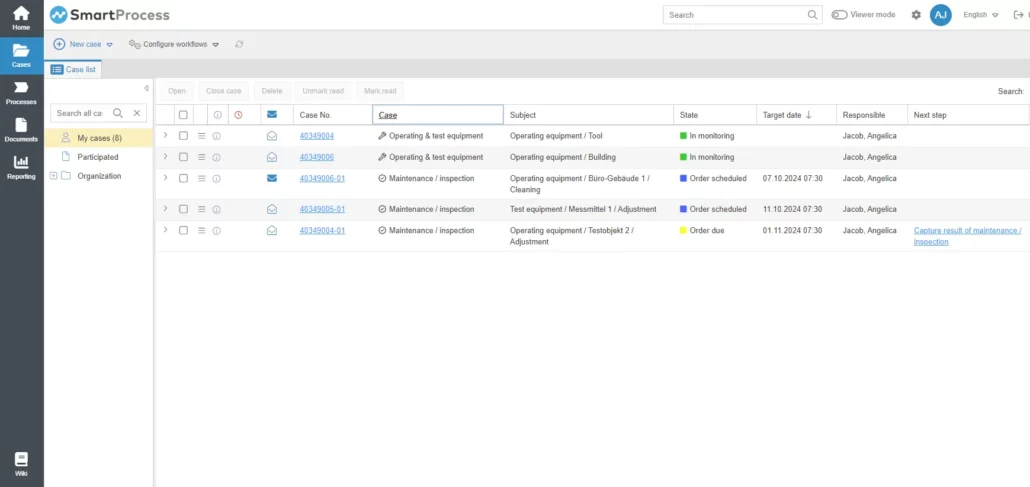Open the row menu for case 40349004
Viewport: 1030px width, 487px height.
click(202, 136)
